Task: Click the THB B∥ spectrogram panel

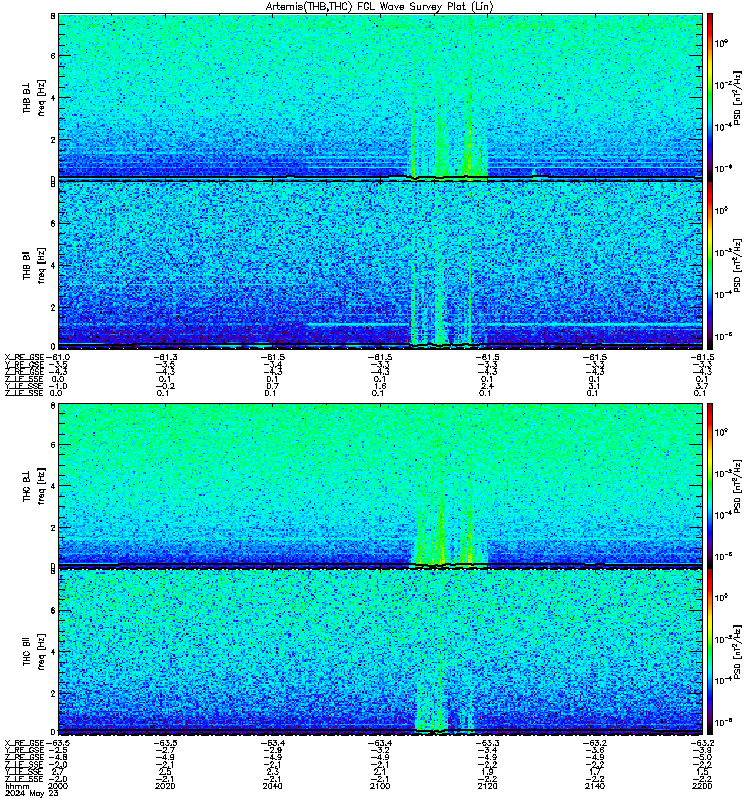Action: pyautogui.click(x=380, y=265)
